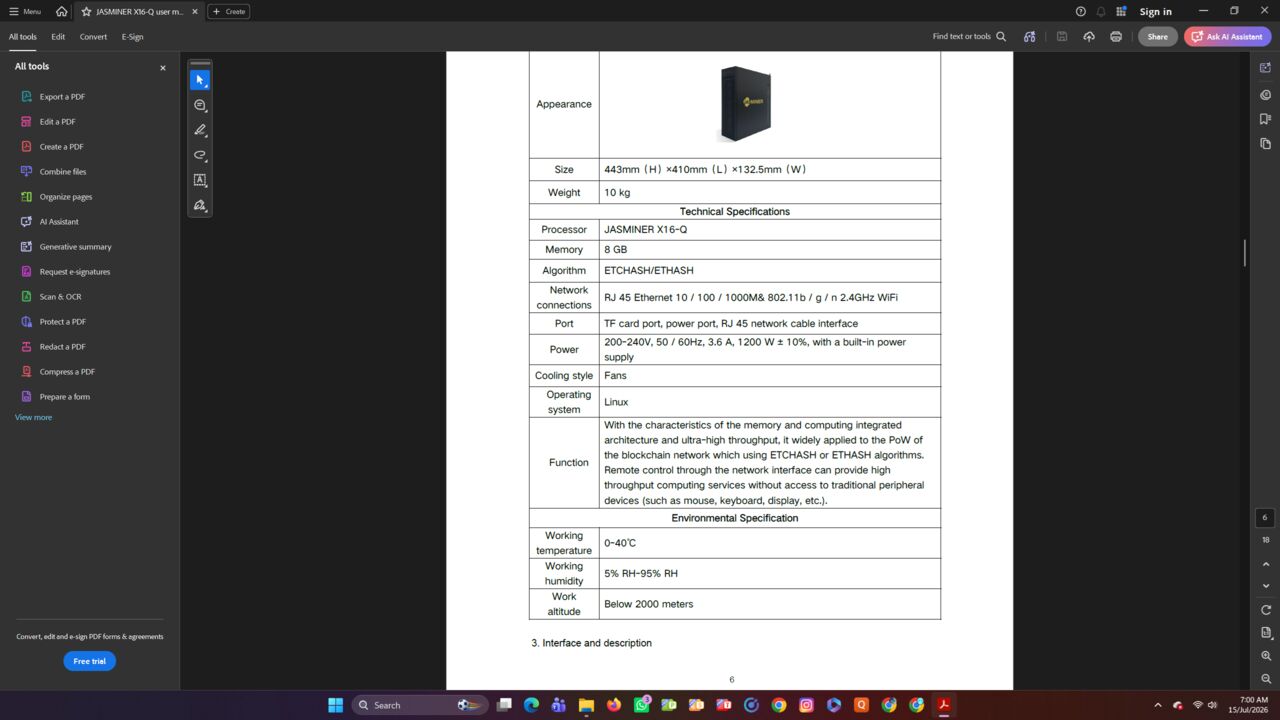1280x720 pixels.
Task: Select the Add text box tool
Action: [x=200, y=180]
